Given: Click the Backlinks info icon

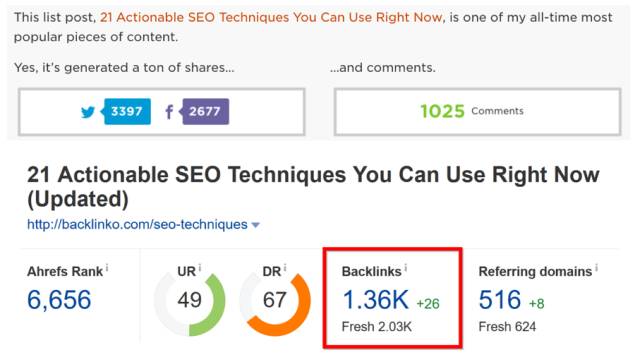Looking at the screenshot, I should point(406,268).
